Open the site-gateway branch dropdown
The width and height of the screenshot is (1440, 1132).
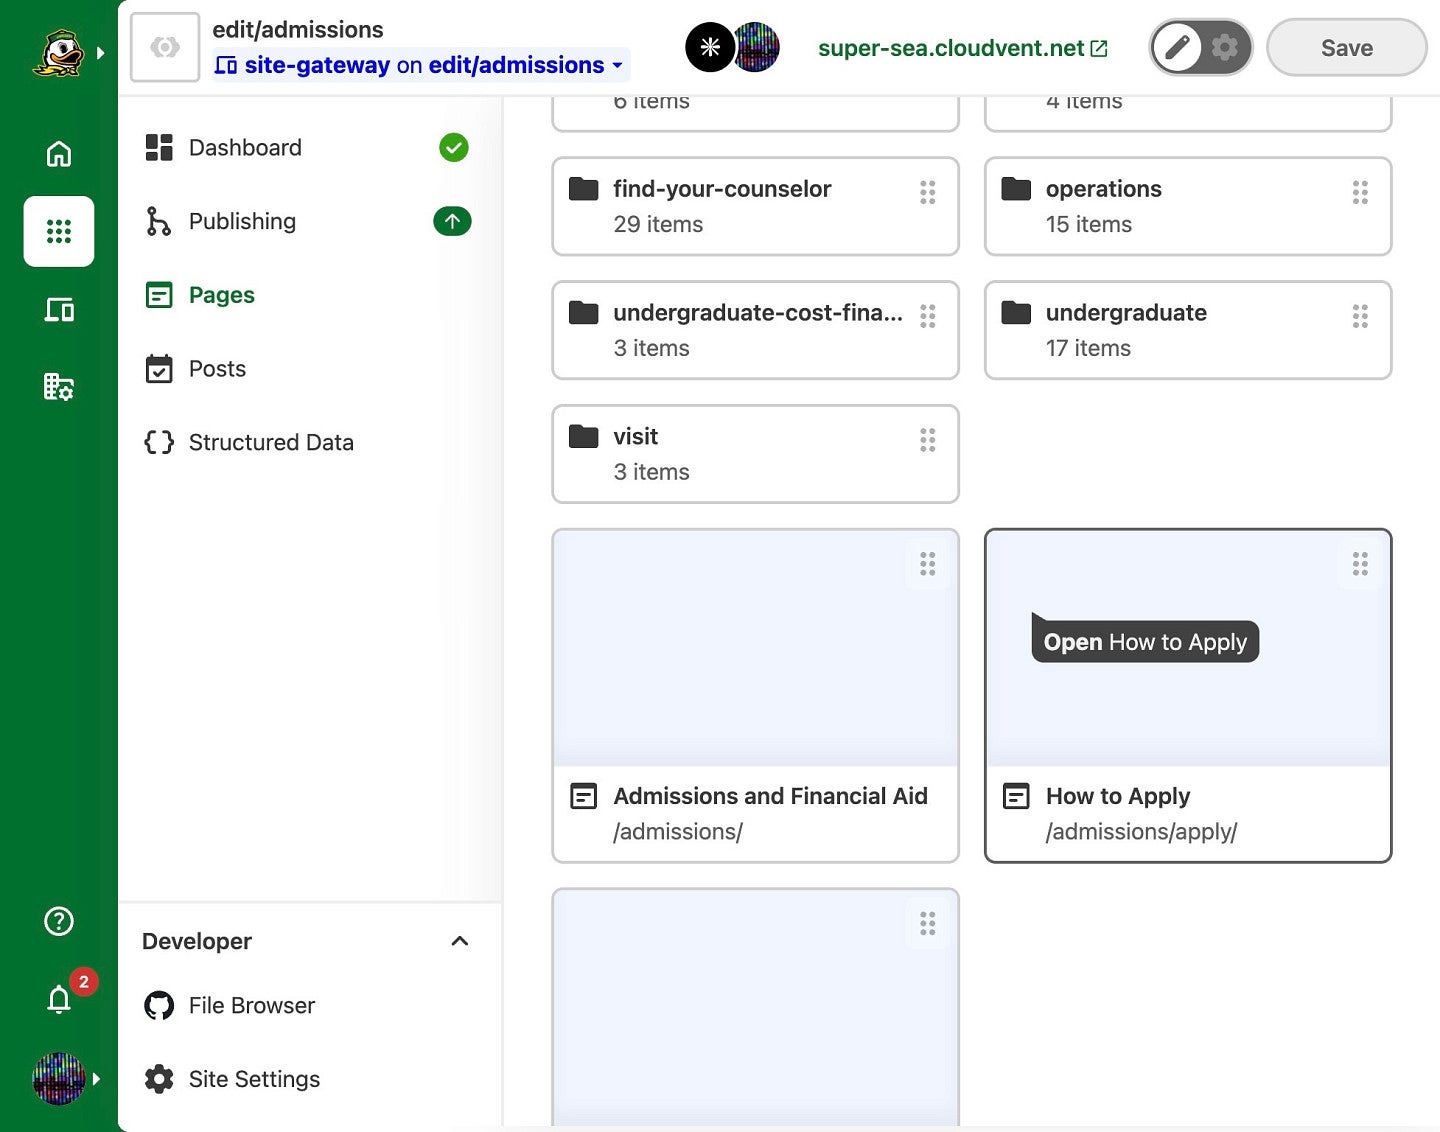pyautogui.click(x=421, y=65)
